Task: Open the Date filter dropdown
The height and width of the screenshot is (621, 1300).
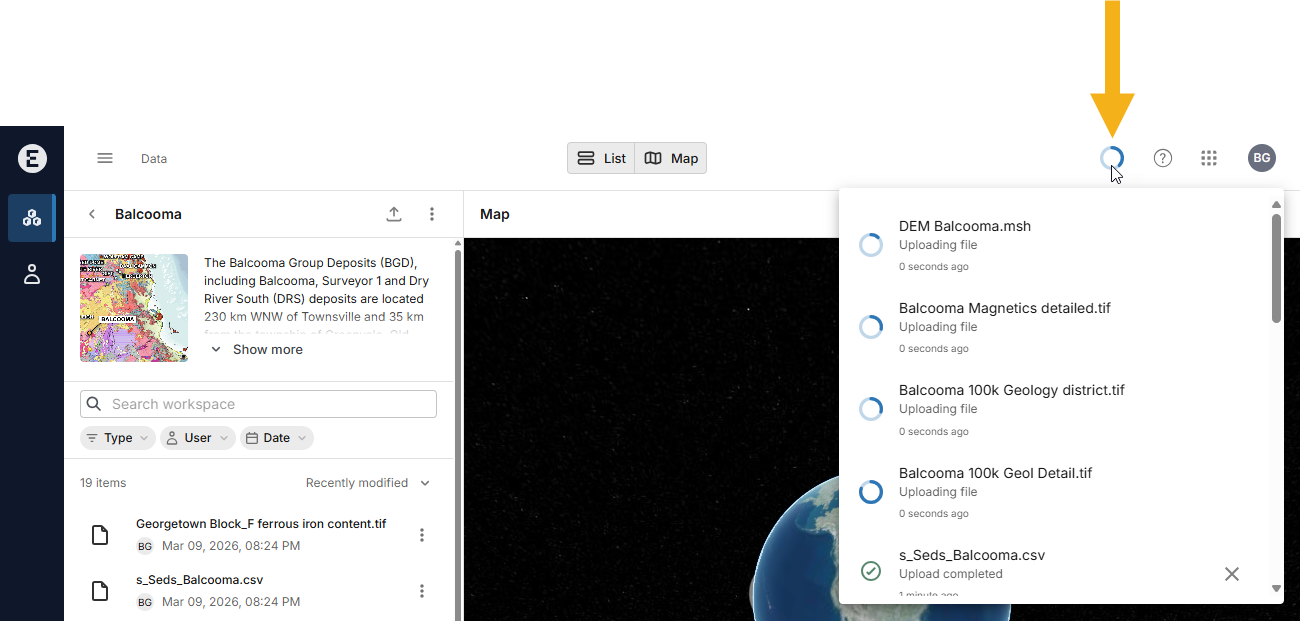Action: [277, 438]
